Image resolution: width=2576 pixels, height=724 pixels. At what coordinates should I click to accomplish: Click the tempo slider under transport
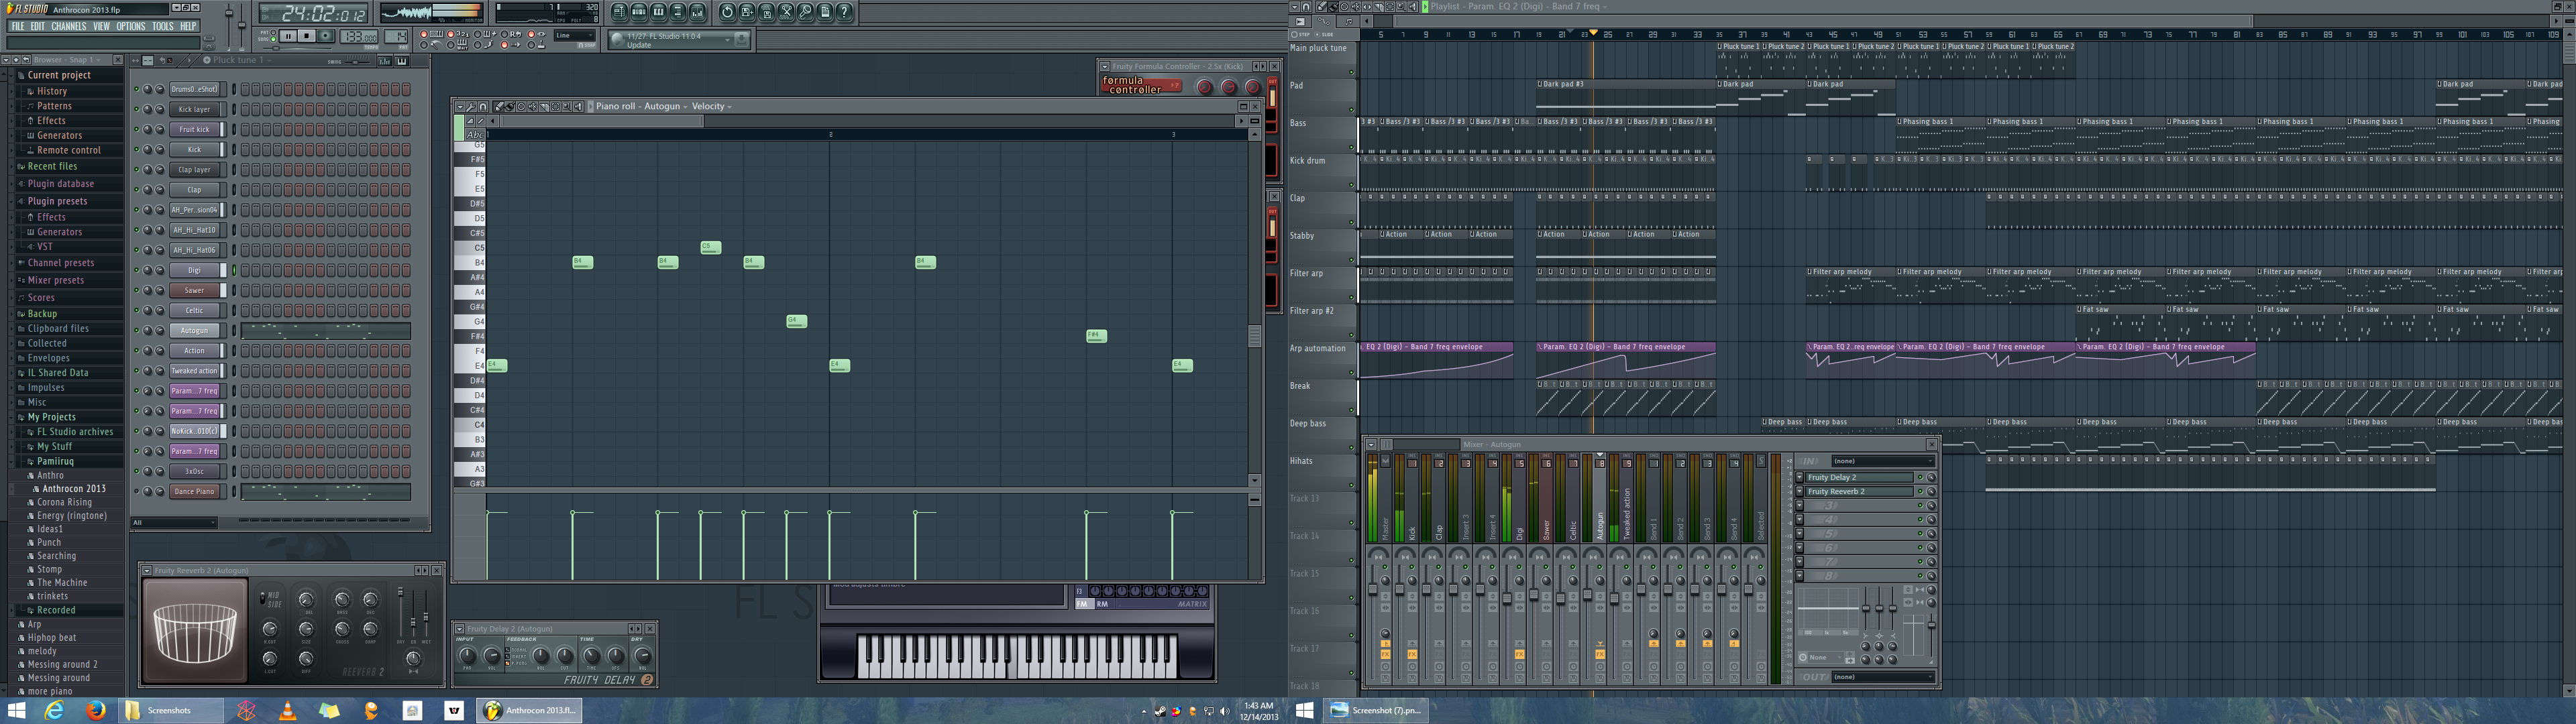[276, 48]
